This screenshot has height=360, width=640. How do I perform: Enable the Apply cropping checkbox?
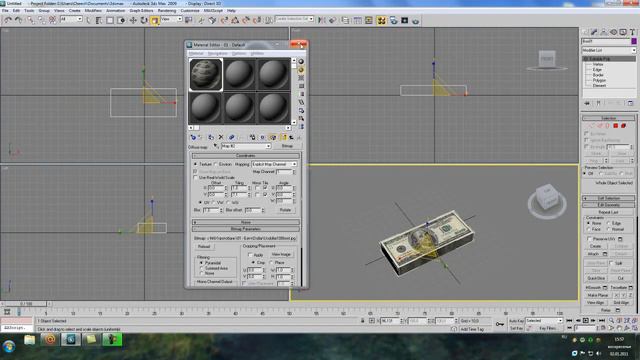point(250,255)
